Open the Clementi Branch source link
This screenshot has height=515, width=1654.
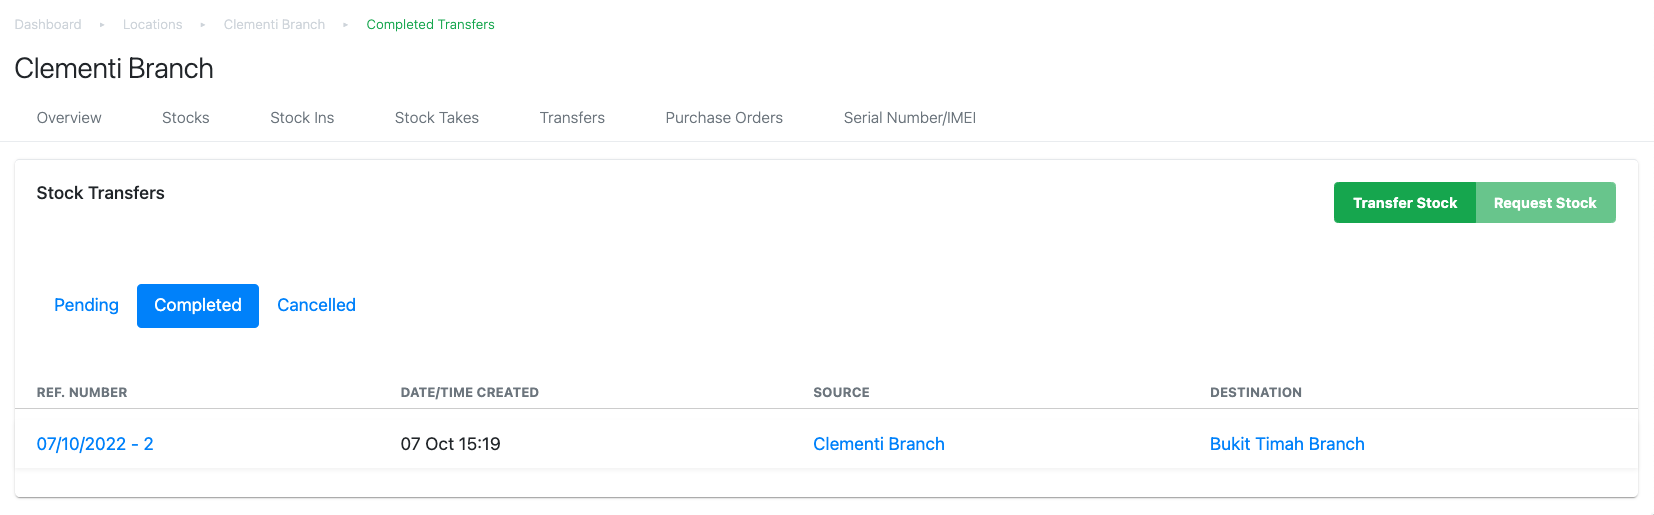(879, 444)
